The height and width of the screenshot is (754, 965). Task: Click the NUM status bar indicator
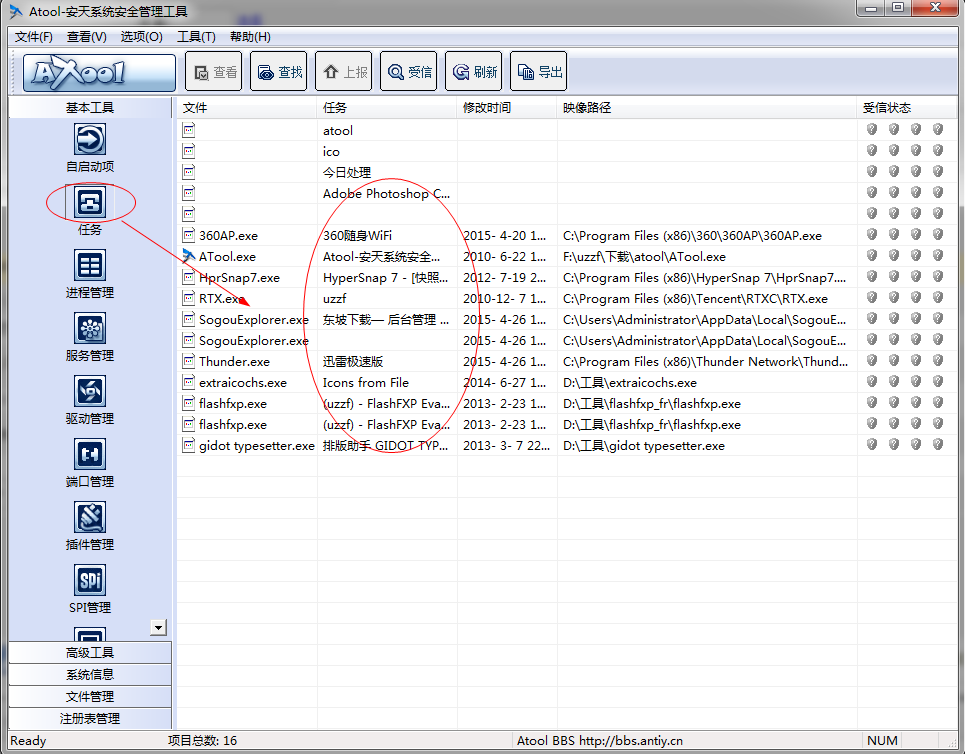(882, 740)
